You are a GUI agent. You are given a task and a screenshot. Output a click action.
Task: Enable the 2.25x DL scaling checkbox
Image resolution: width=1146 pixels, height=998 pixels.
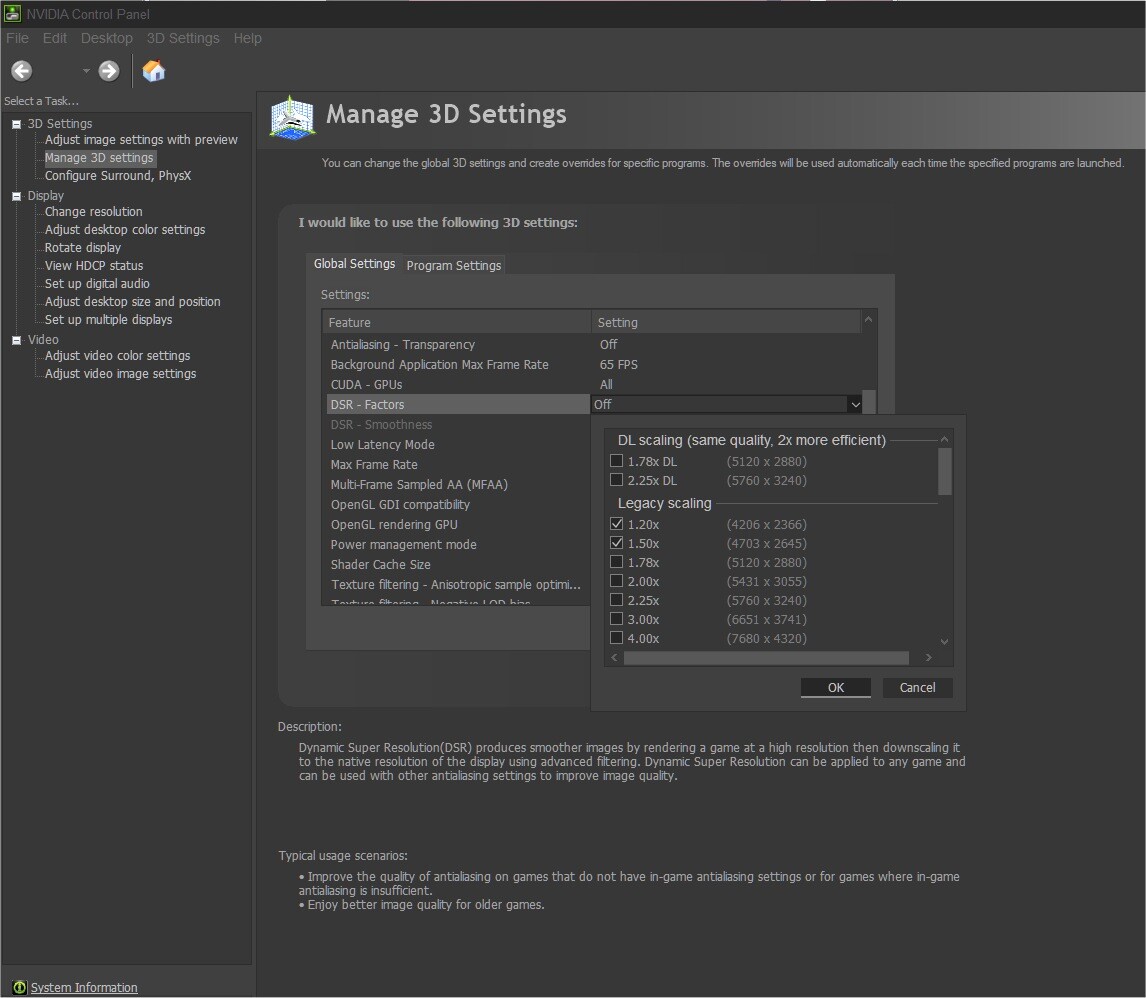(616, 480)
